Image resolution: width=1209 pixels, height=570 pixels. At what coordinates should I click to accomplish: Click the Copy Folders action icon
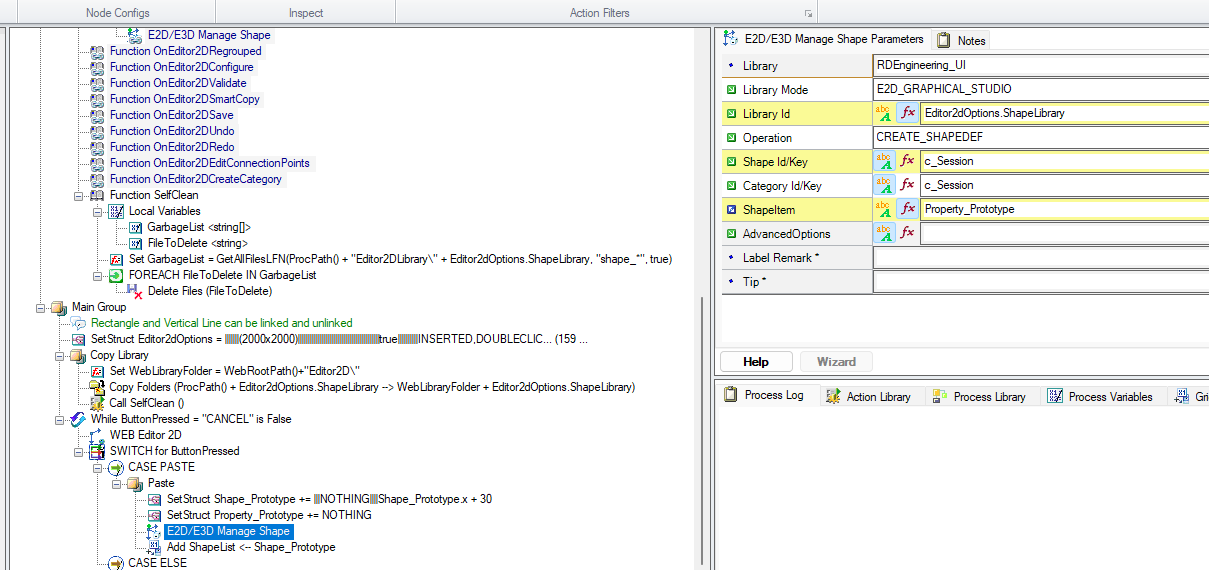[97, 387]
